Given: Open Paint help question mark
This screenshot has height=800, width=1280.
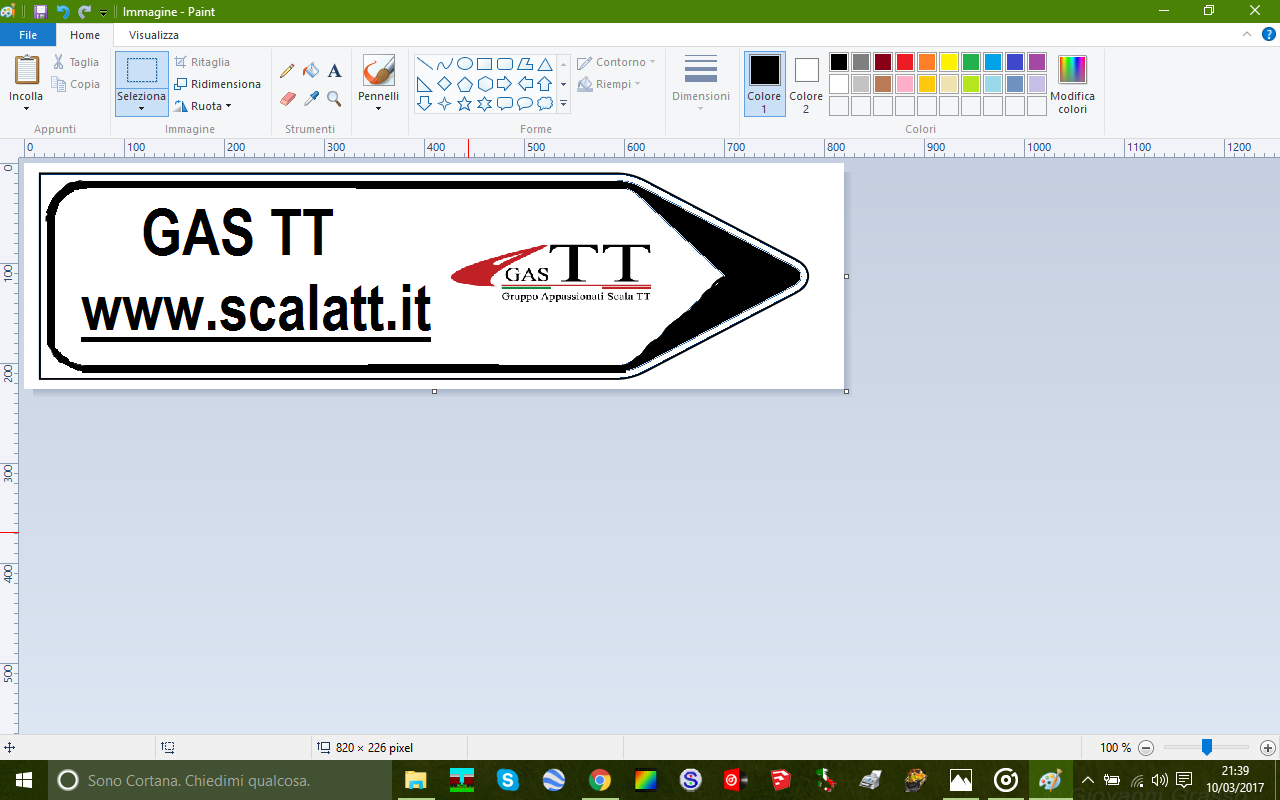Looking at the screenshot, I should (x=1269, y=34).
